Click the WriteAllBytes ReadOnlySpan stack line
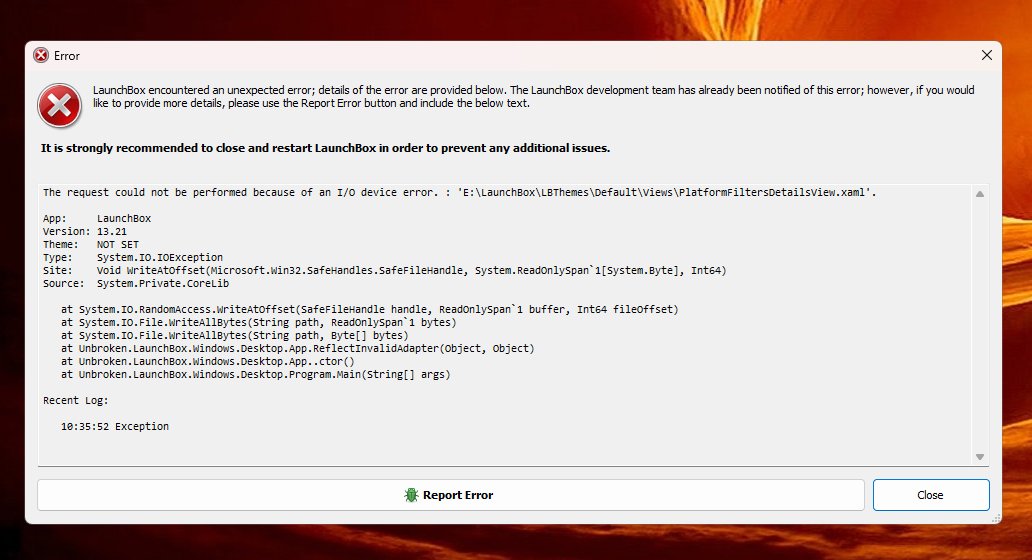 pyautogui.click(x=258, y=322)
